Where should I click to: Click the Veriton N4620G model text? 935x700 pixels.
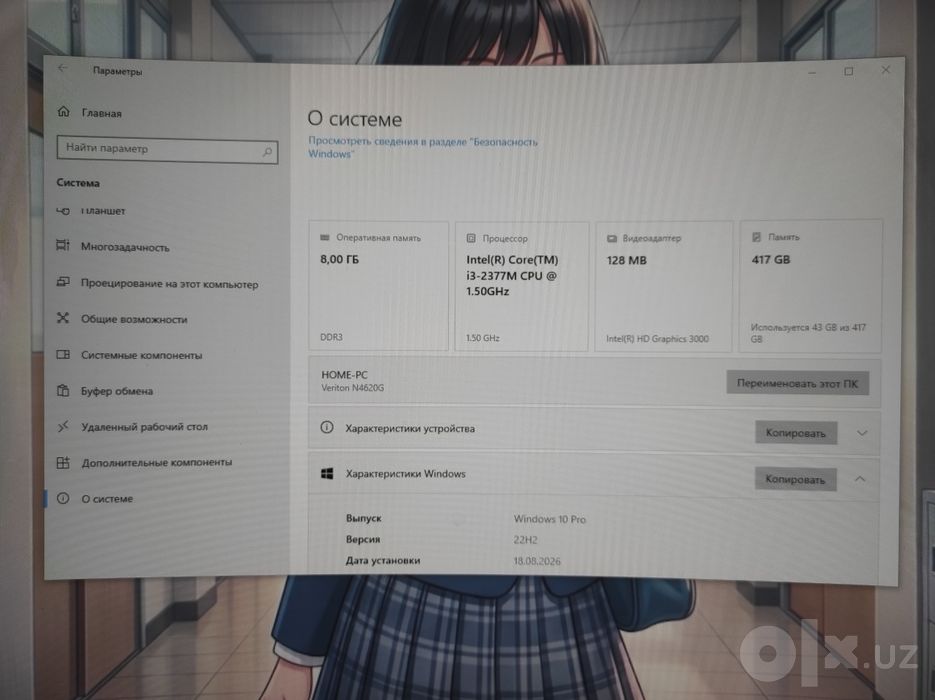click(x=353, y=388)
